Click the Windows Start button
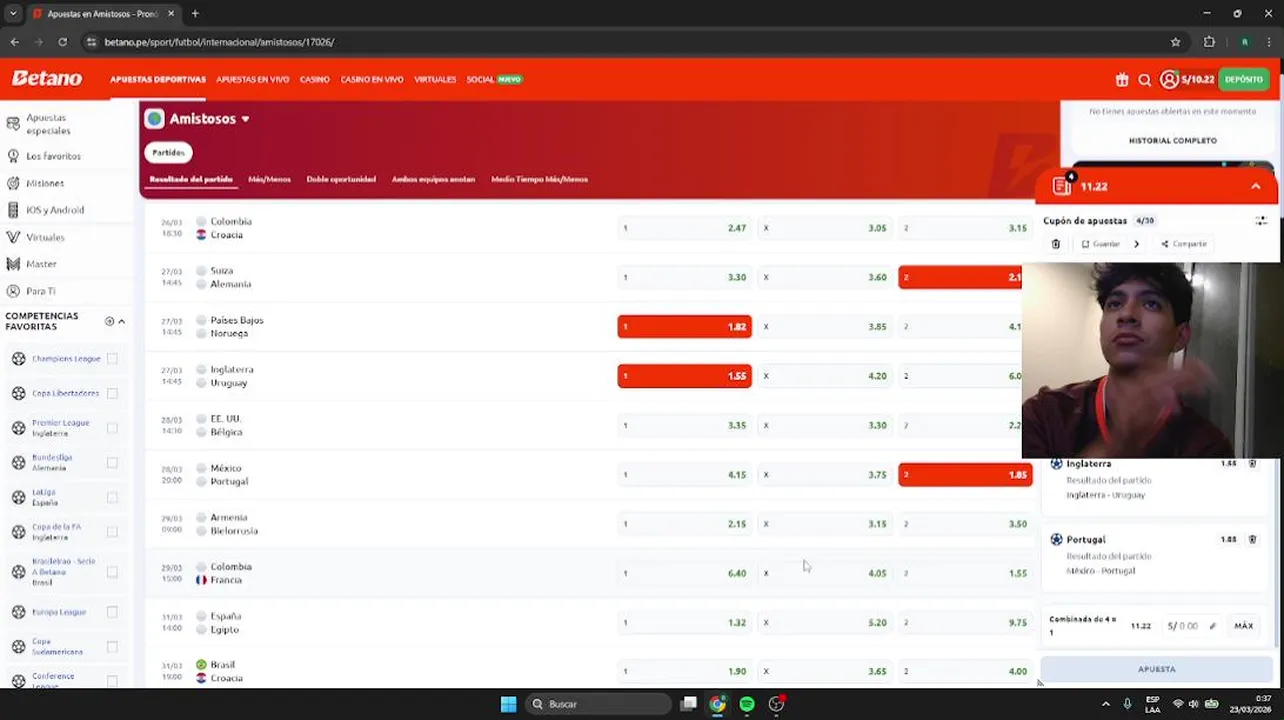The image size is (1284, 720). pos(508,704)
